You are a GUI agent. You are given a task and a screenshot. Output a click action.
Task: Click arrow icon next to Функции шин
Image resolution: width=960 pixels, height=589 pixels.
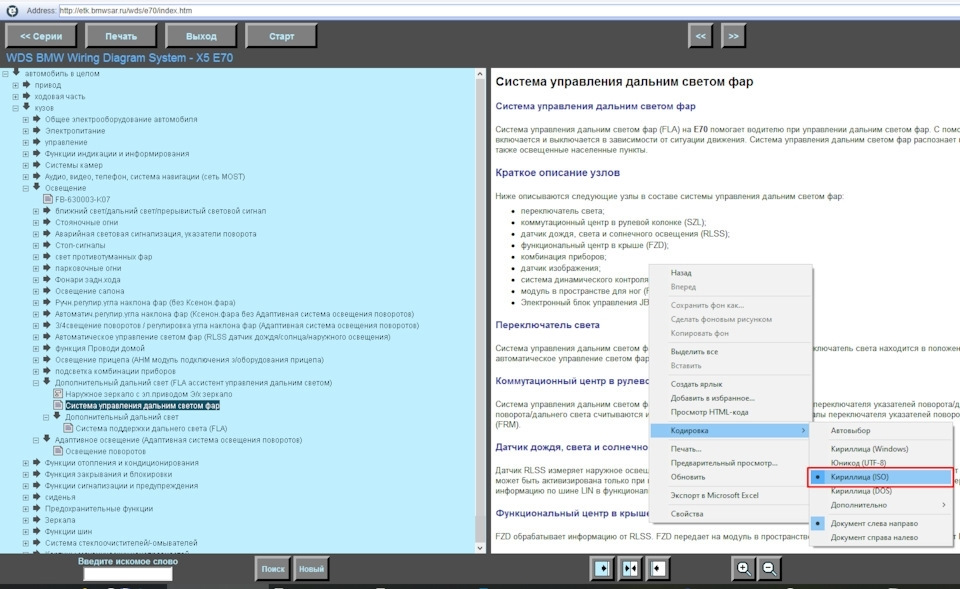click(37, 531)
